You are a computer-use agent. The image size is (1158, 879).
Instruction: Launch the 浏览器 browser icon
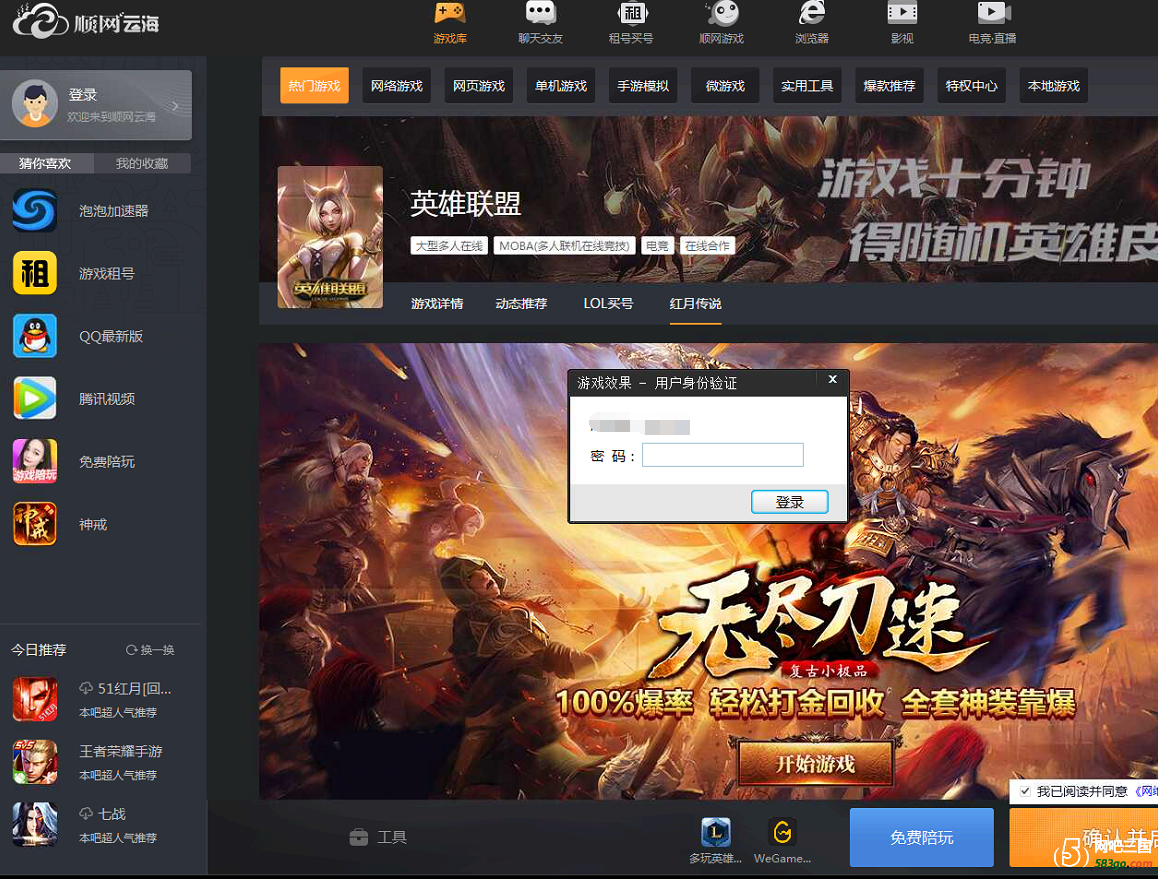[812, 13]
